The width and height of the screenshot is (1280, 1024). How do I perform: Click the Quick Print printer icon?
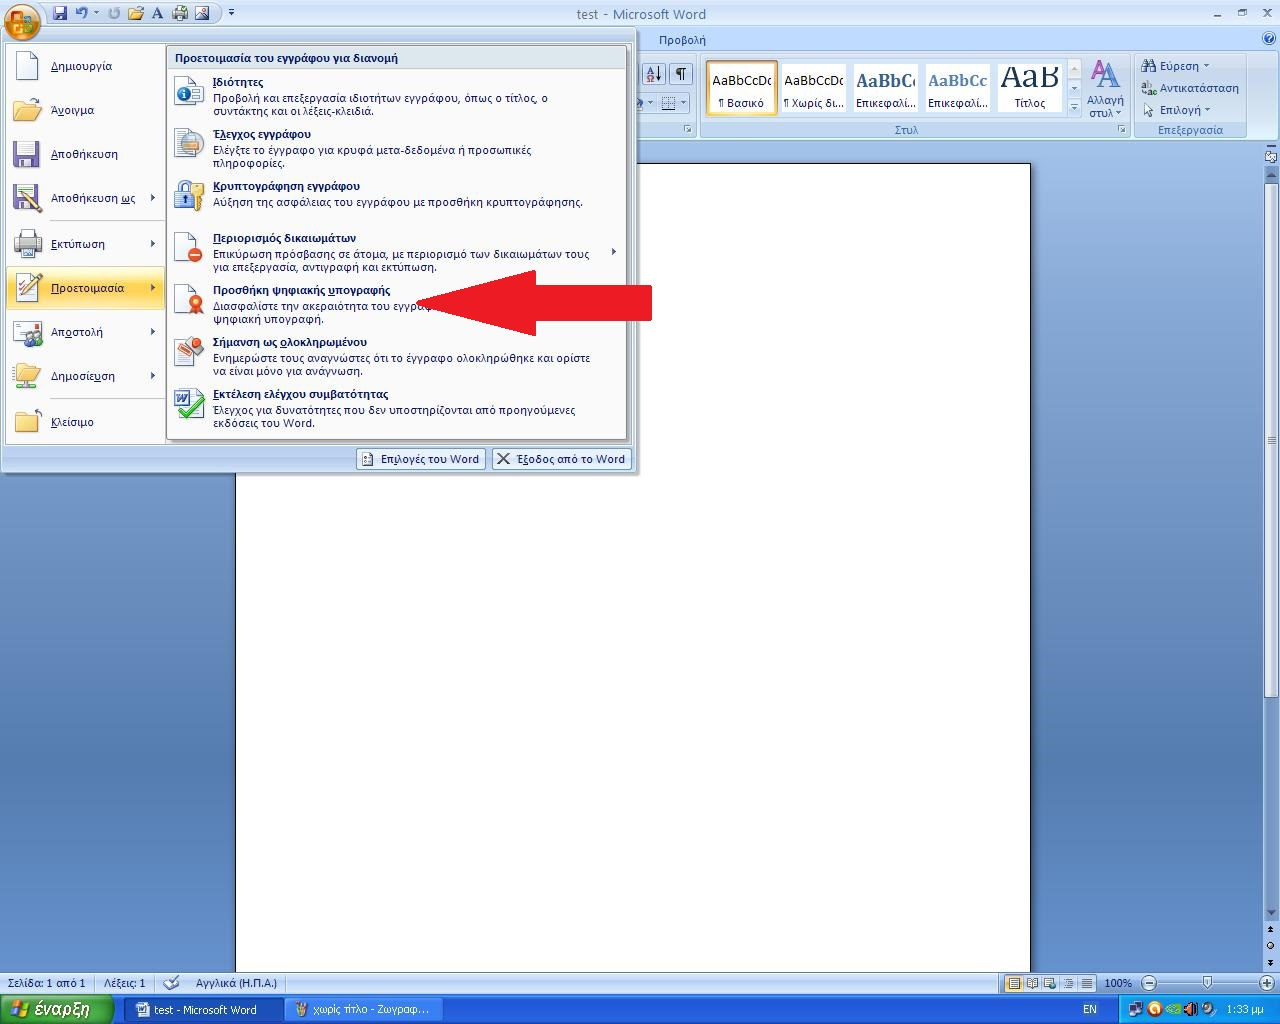pos(180,13)
